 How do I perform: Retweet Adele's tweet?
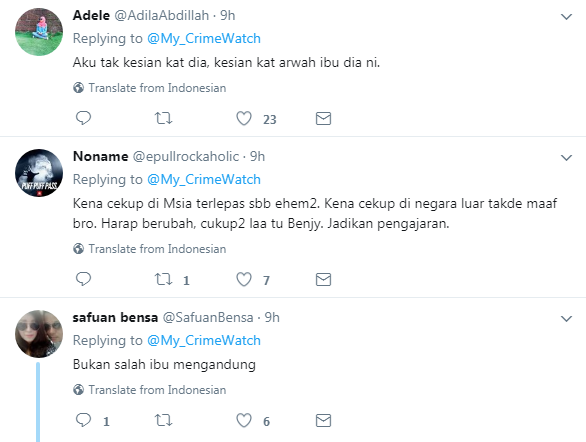pos(163,118)
